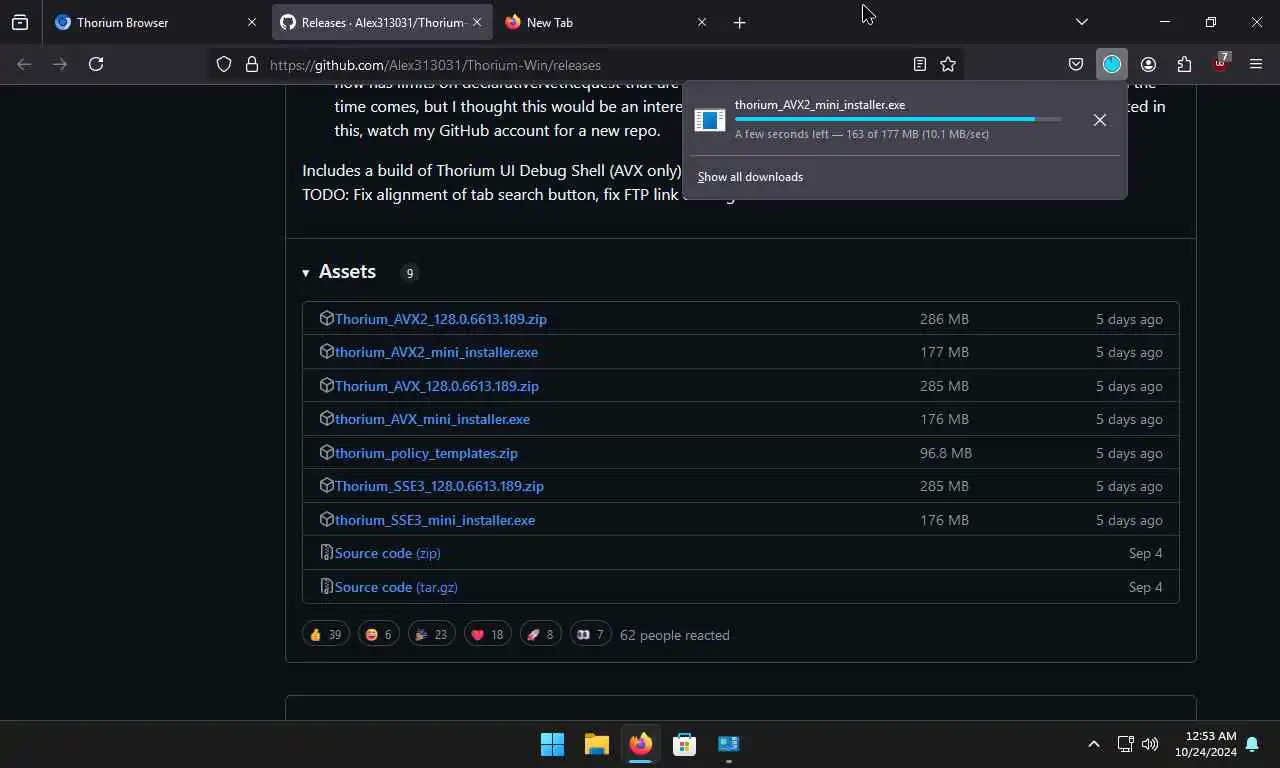
Task: Download Thorium_AVX2_128.0.6613.189.zip
Action: pyautogui.click(x=441, y=319)
